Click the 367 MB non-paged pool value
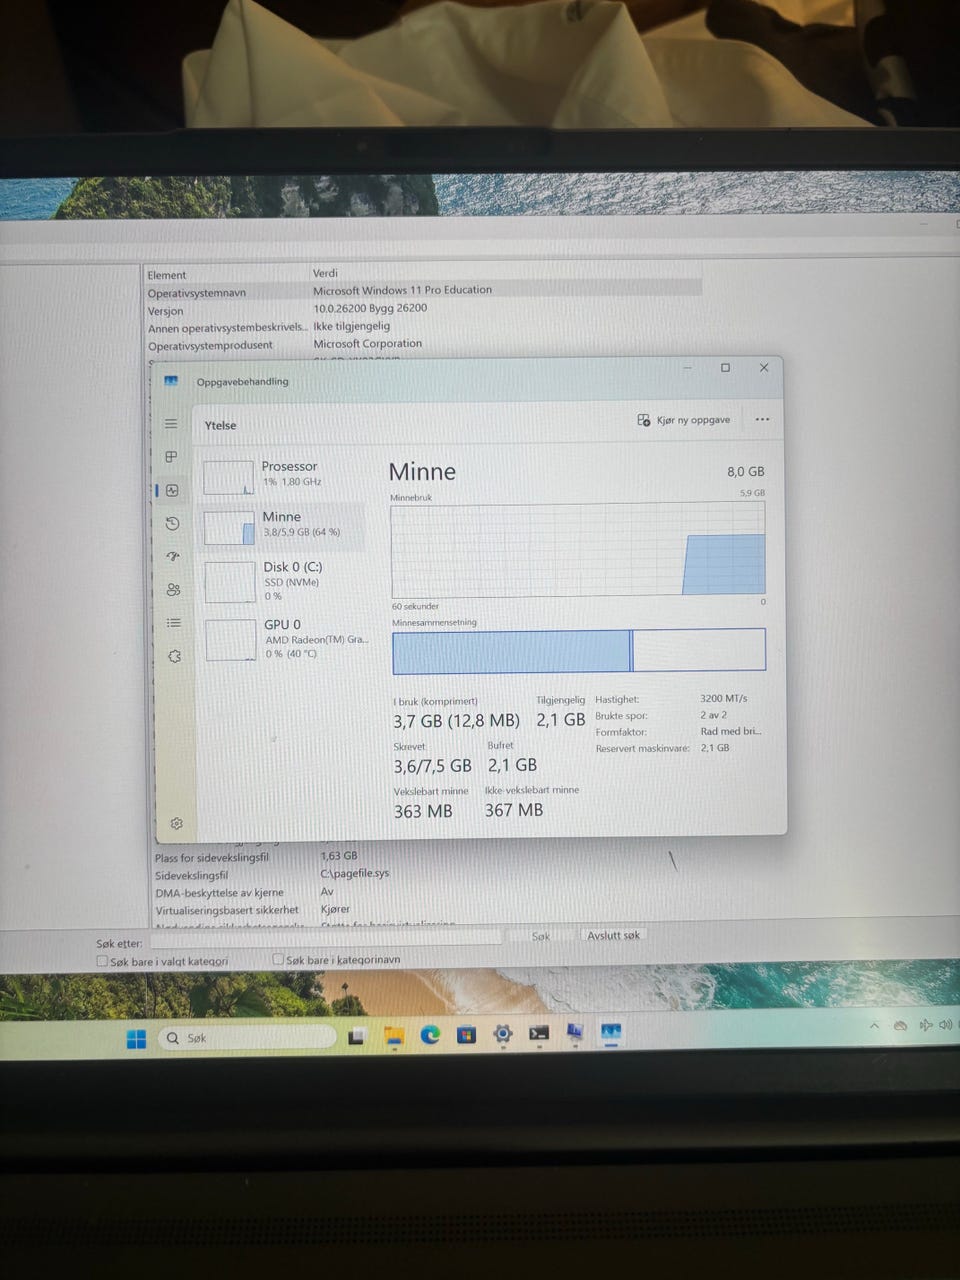 click(514, 810)
